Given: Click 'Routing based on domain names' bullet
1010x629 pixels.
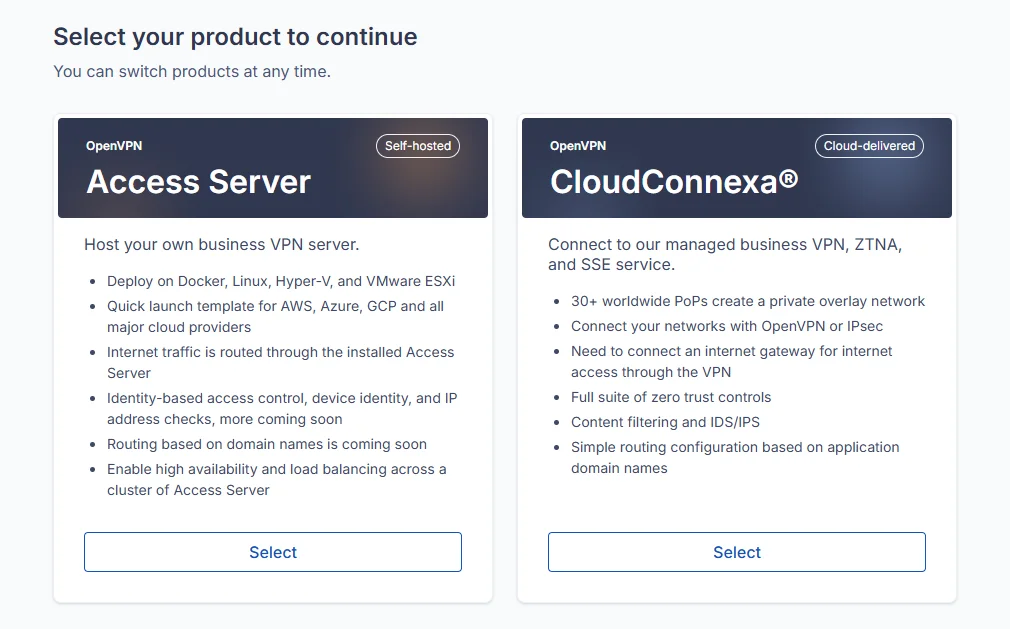Looking at the screenshot, I should point(267,444).
